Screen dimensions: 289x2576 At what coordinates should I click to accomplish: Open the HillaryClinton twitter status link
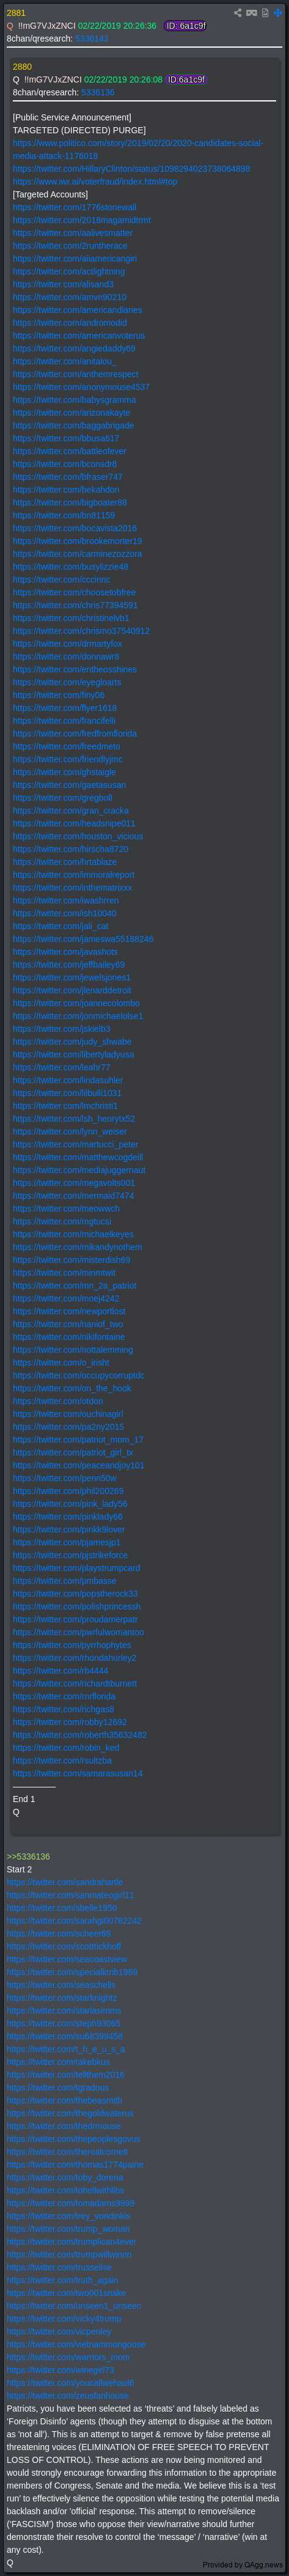[x=131, y=168]
